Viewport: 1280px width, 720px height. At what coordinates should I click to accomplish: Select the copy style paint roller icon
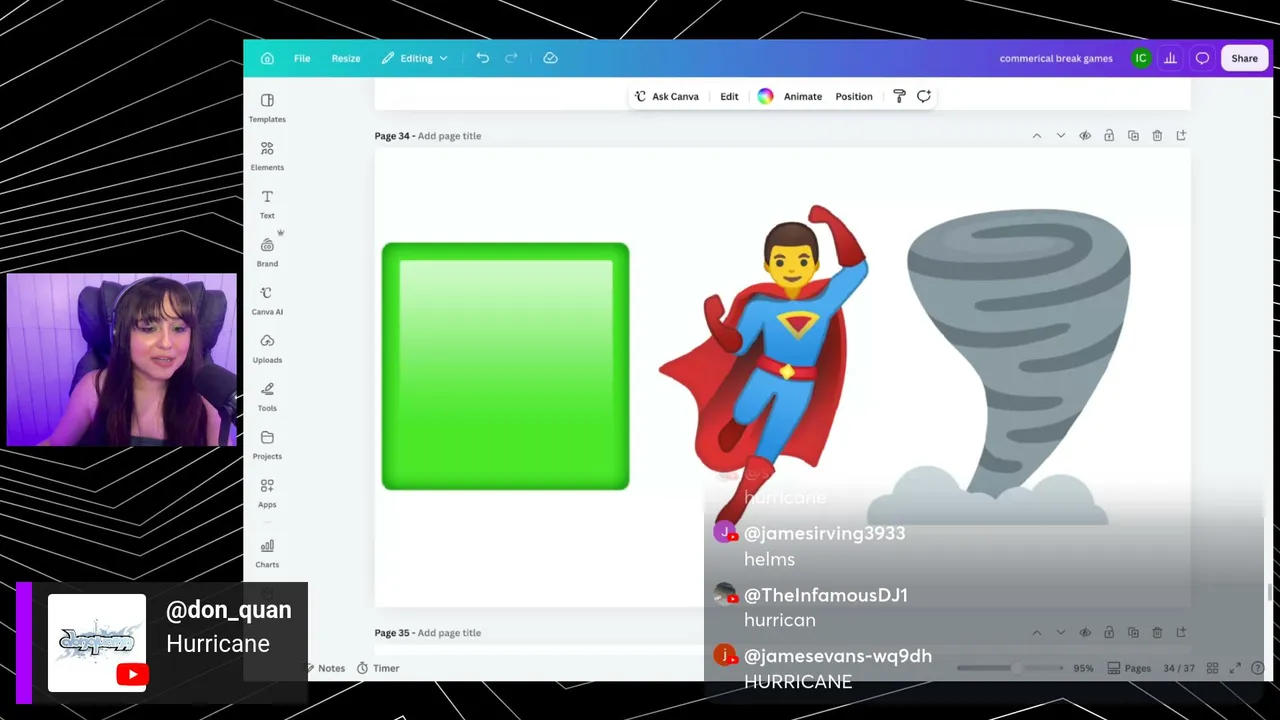click(x=899, y=96)
